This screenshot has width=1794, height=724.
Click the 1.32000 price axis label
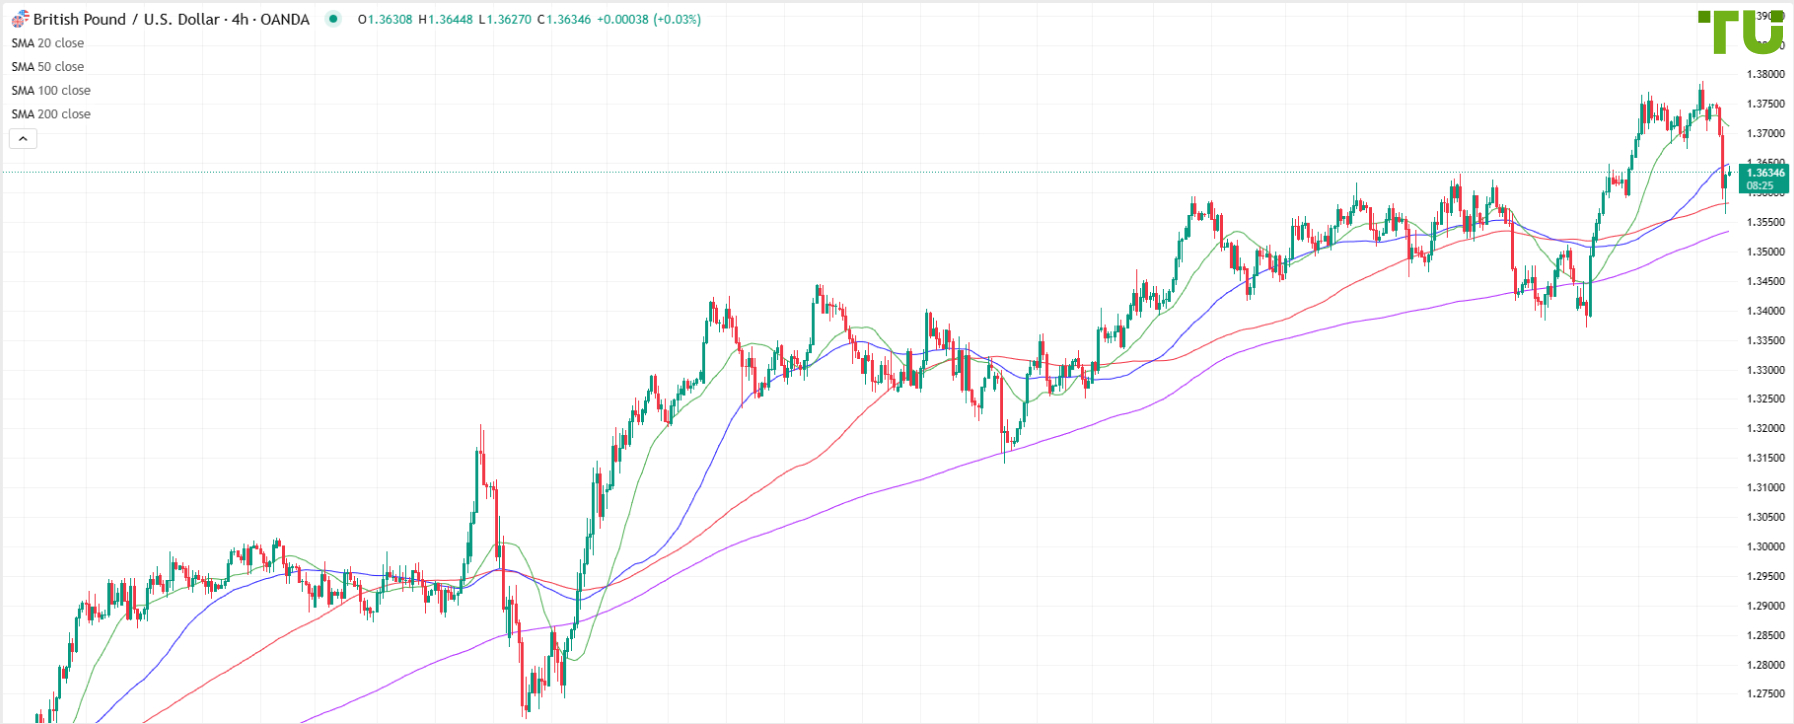[1766, 429]
